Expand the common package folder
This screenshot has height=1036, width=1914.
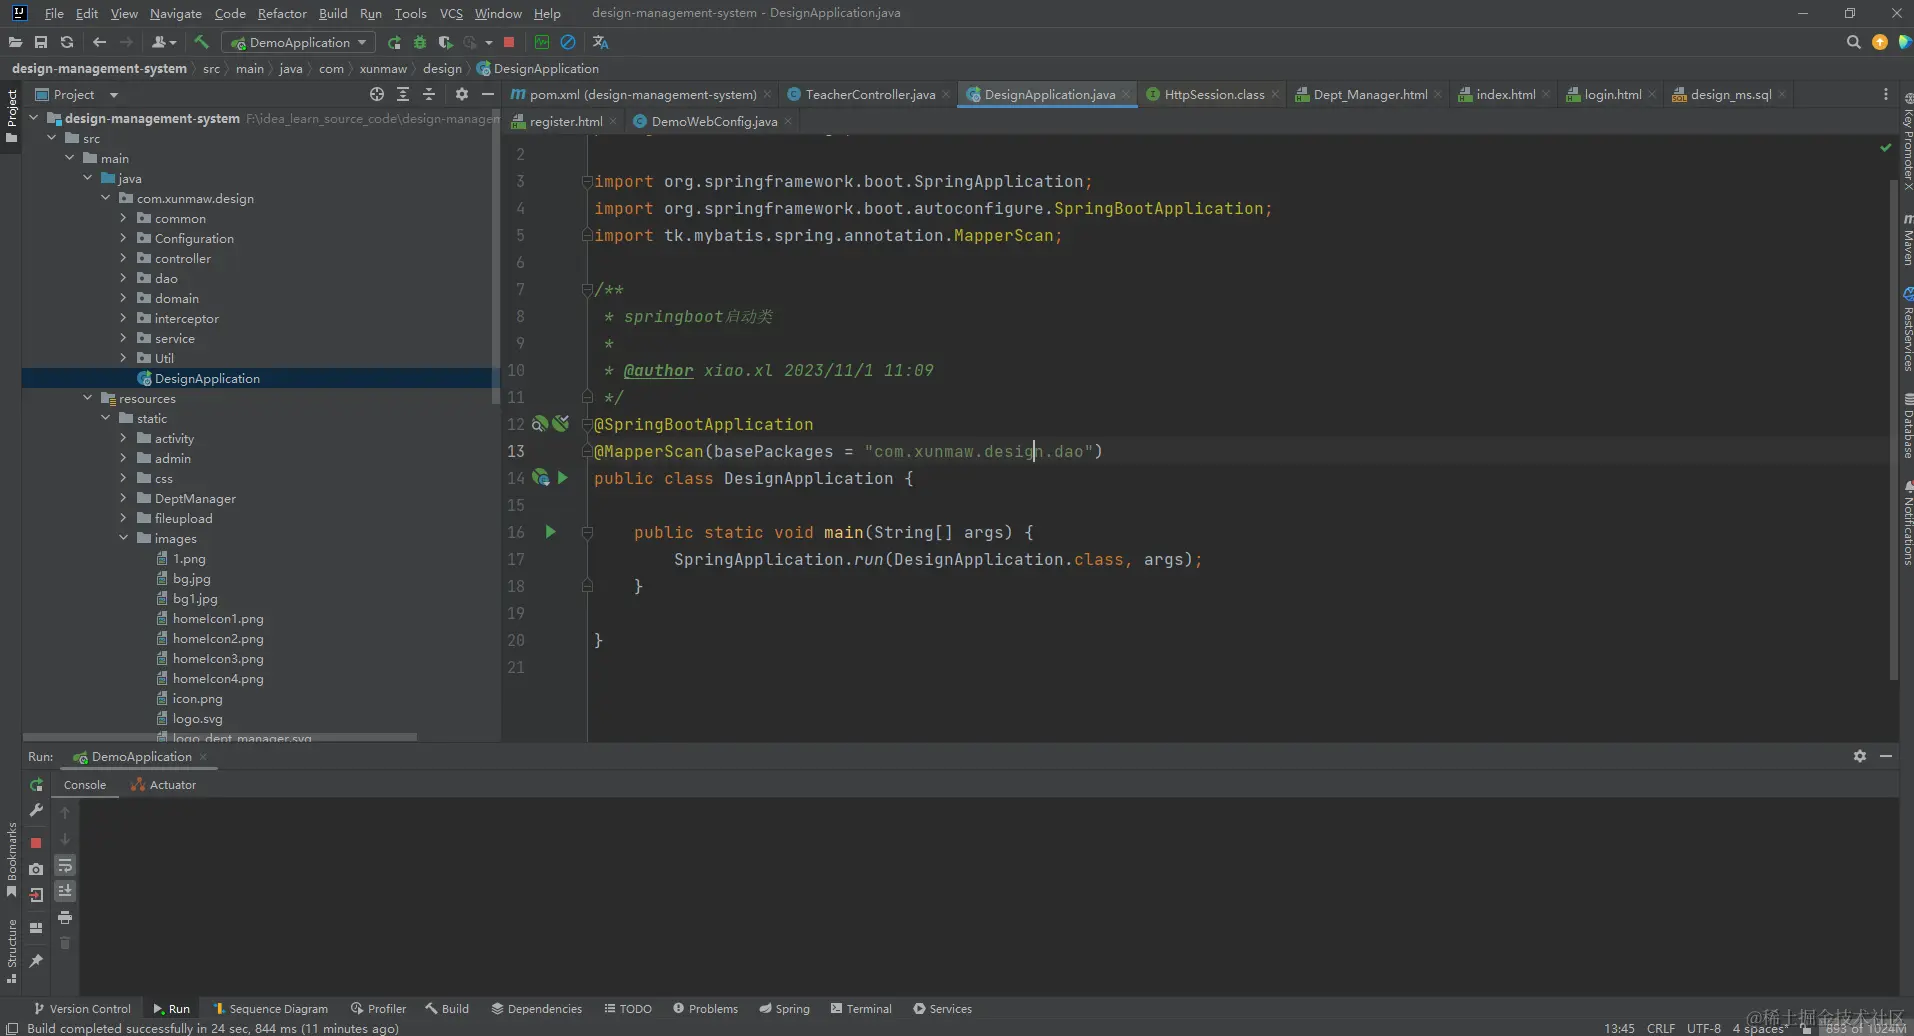[123, 218]
